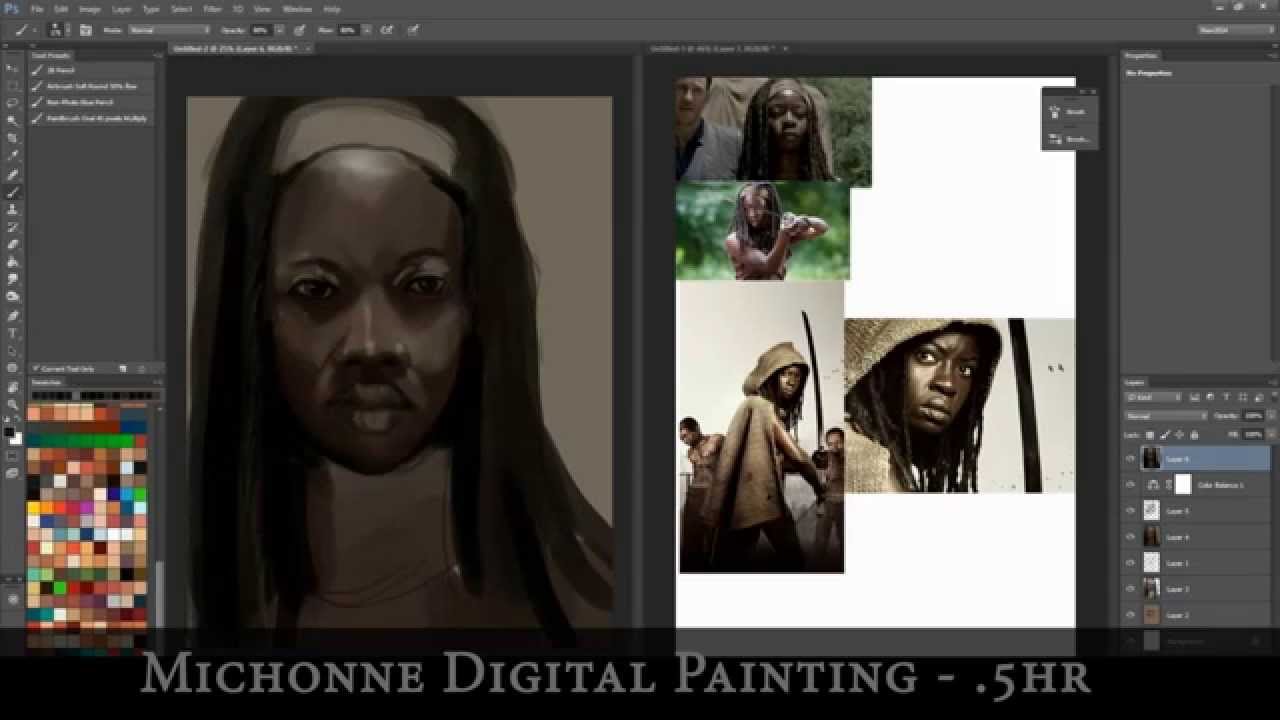Select the Crop tool
The image size is (1280, 720).
click(13, 138)
